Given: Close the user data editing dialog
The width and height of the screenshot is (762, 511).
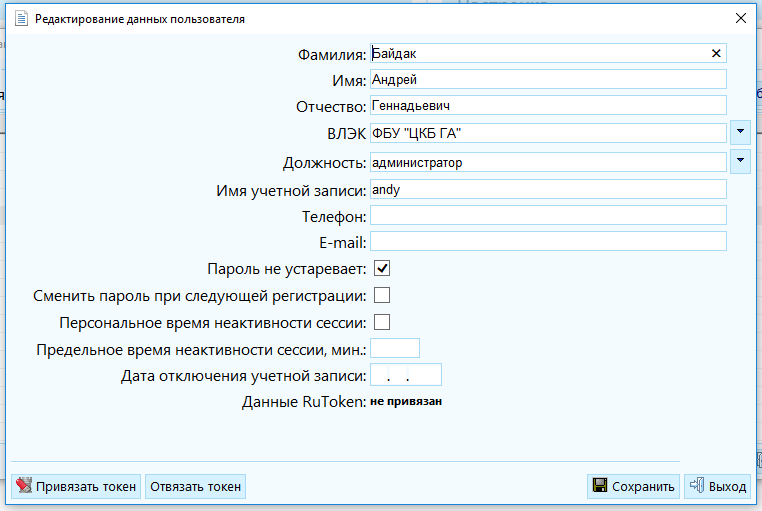Looking at the screenshot, I should pyautogui.click(x=741, y=18).
